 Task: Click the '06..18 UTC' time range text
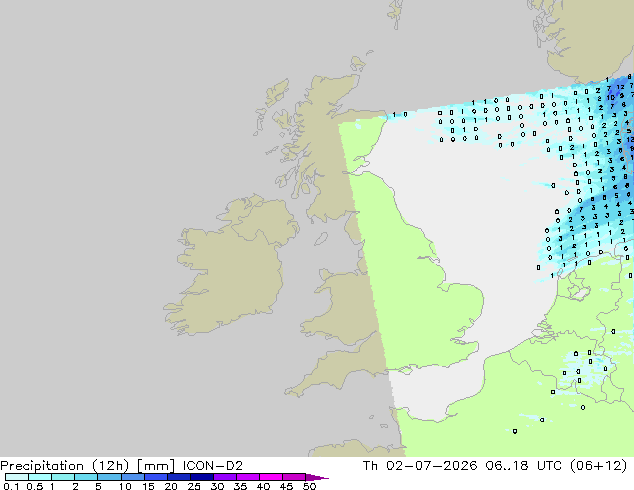(524, 466)
